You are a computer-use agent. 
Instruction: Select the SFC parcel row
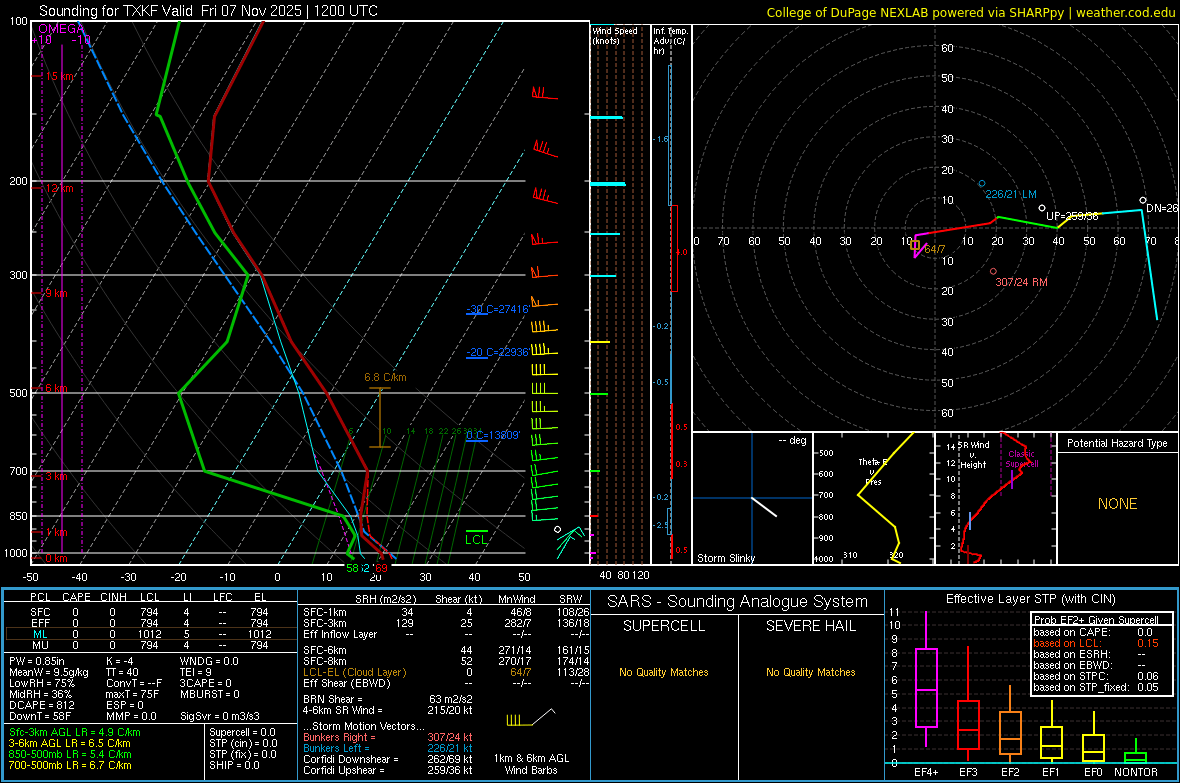click(151, 612)
